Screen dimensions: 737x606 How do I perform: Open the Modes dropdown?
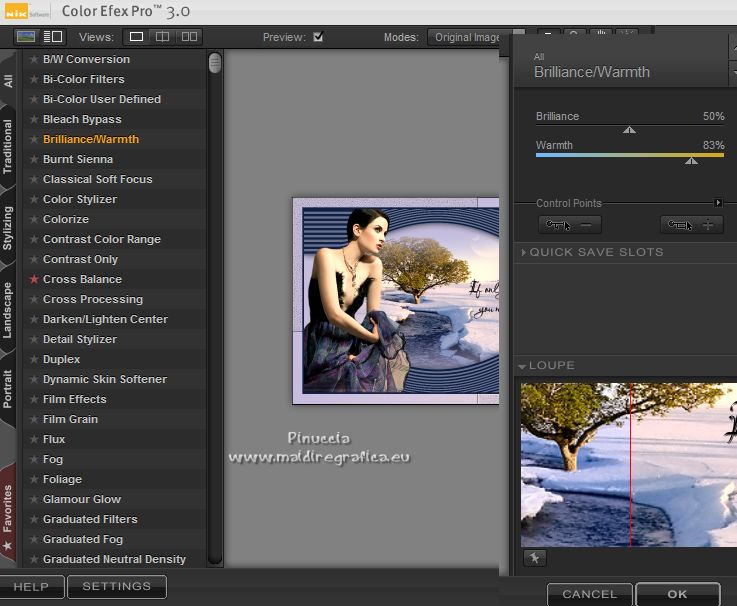click(465, 37)
